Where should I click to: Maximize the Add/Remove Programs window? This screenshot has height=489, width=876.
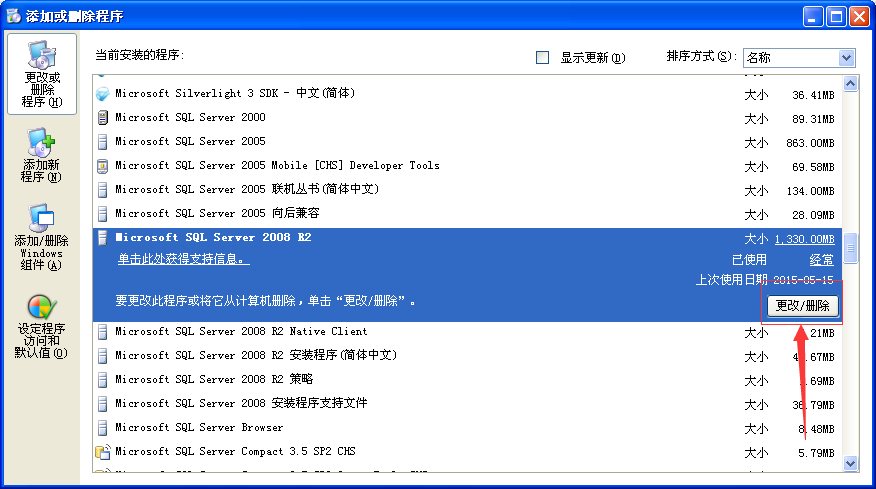pyautogui.click(x=836, y=17)
